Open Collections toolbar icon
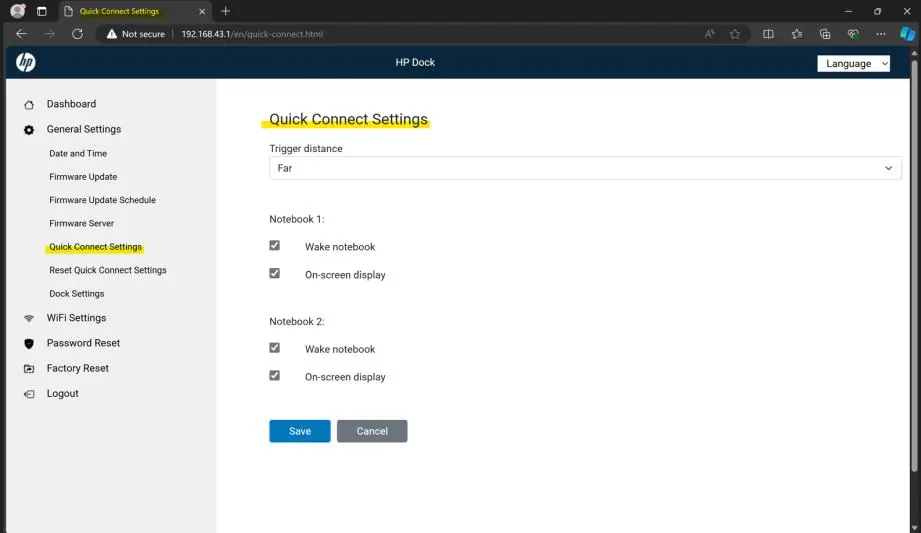This screenshot has height=533, width=921. (825, 34)
